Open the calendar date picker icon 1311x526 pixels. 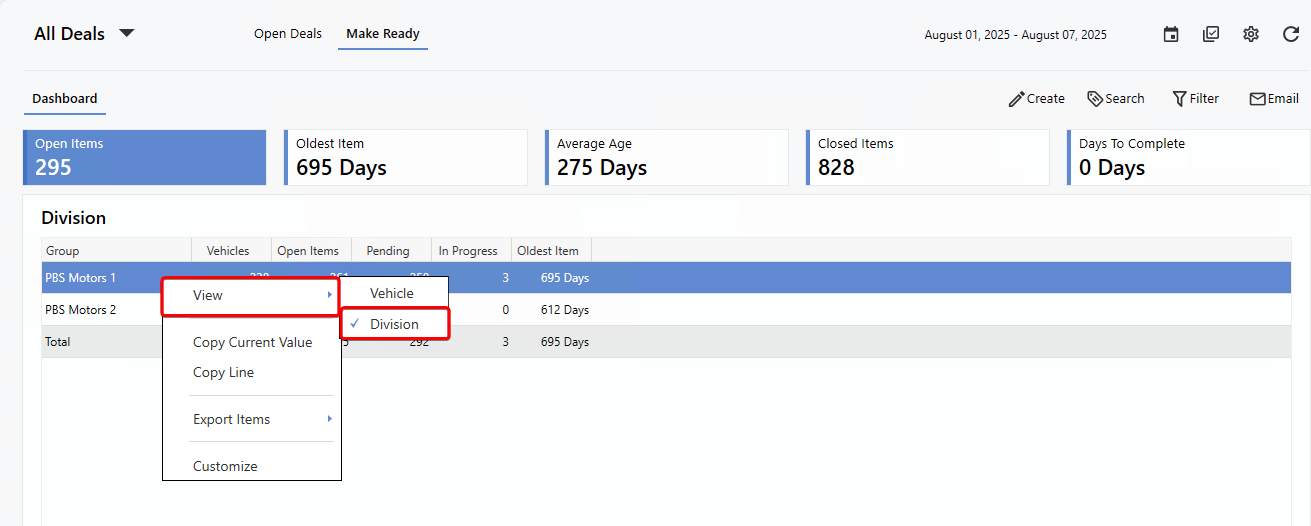point(1171,34)
